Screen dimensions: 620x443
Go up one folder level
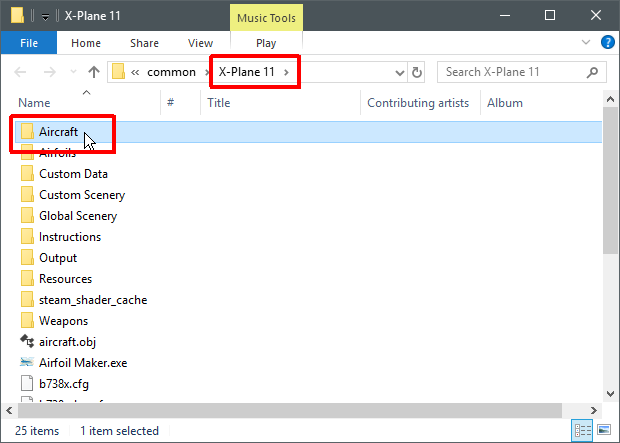(x=94, y=72)
